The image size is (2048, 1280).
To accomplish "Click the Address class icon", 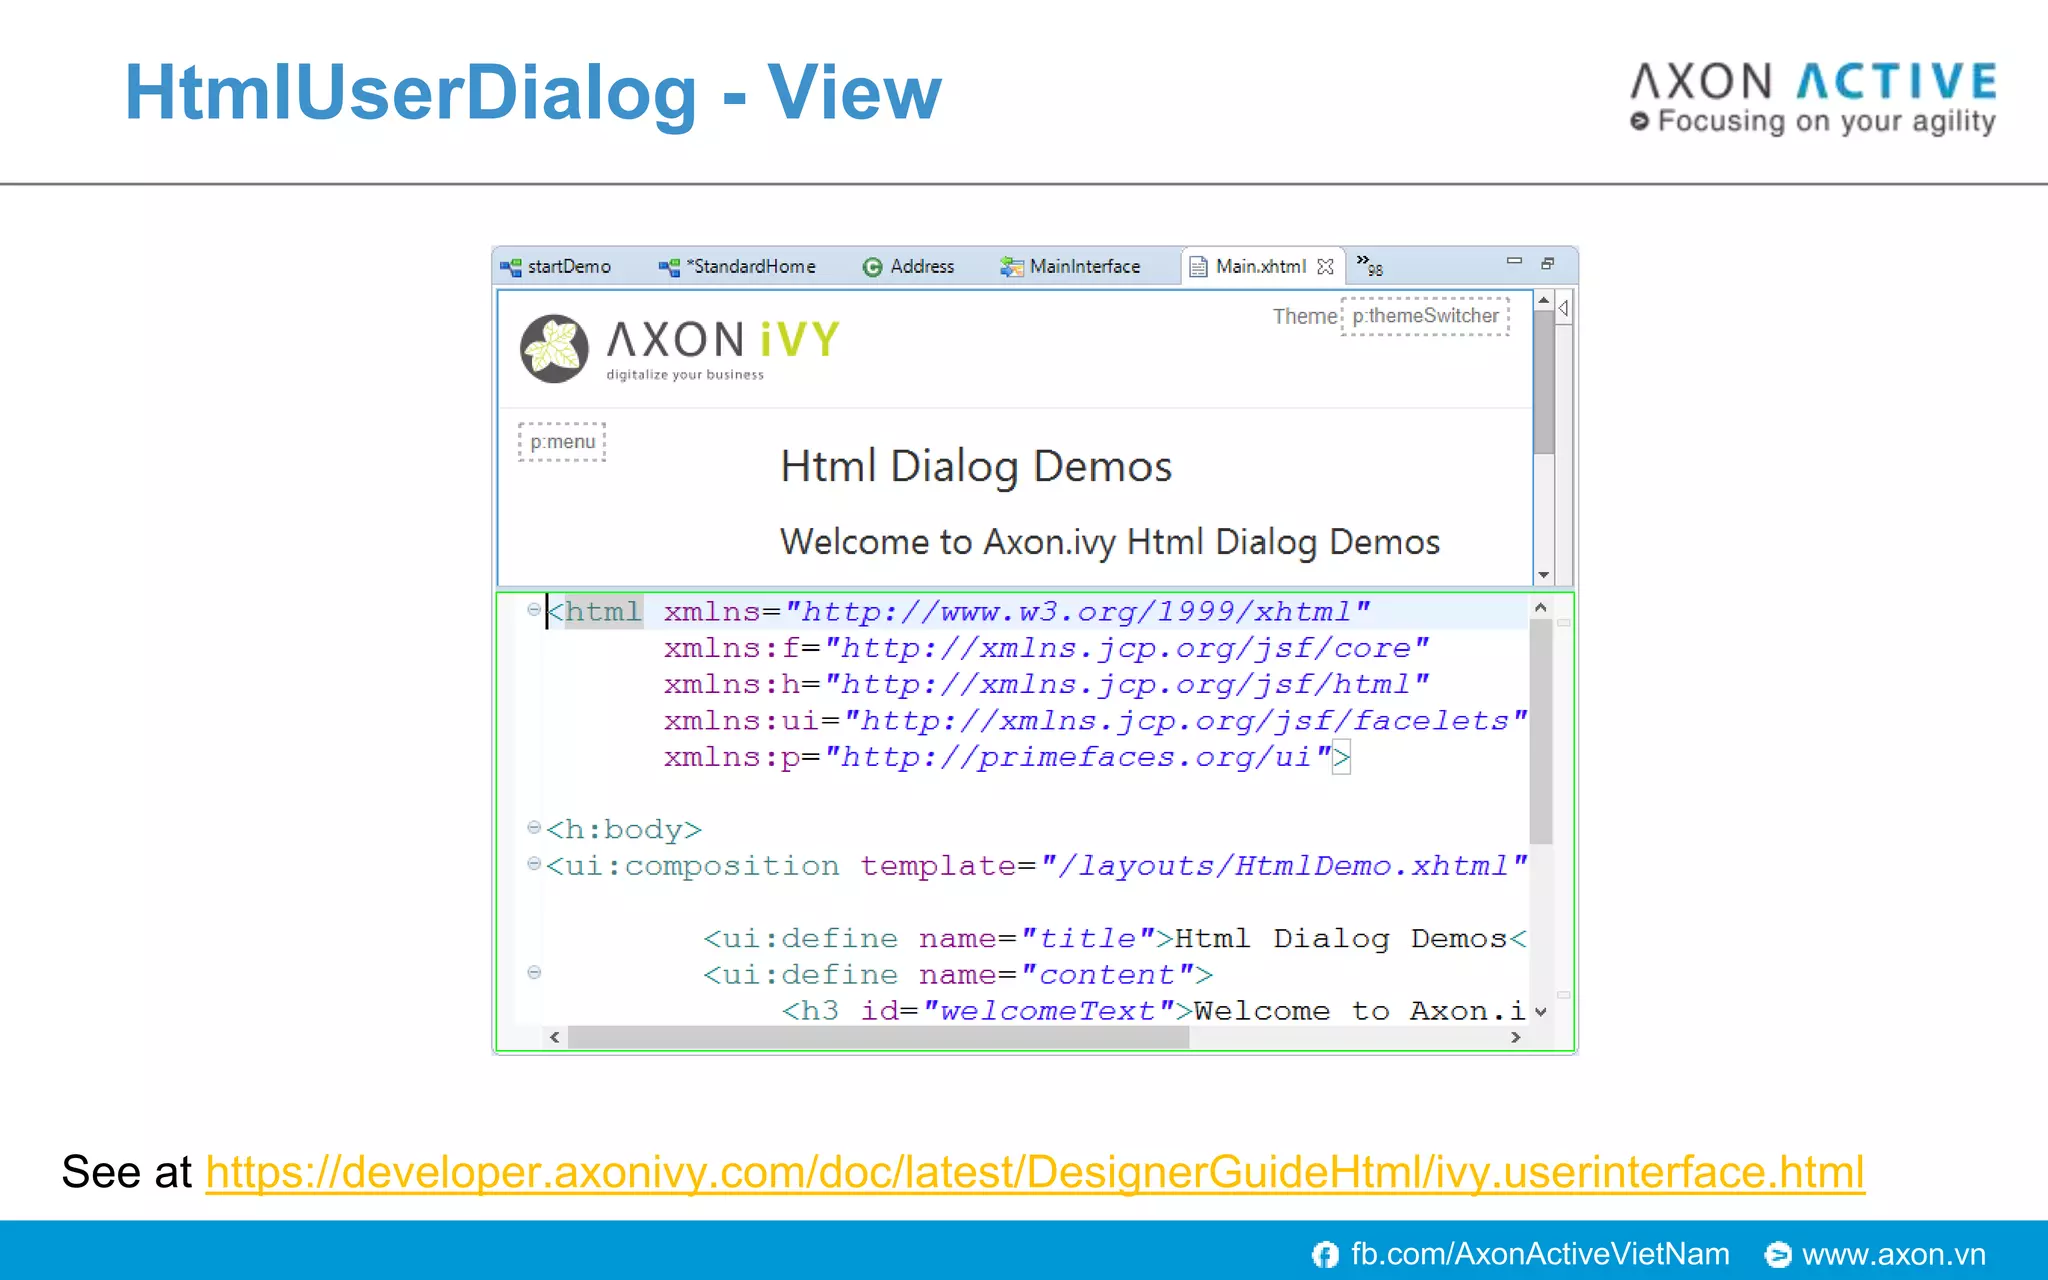I will pos(872,268).
